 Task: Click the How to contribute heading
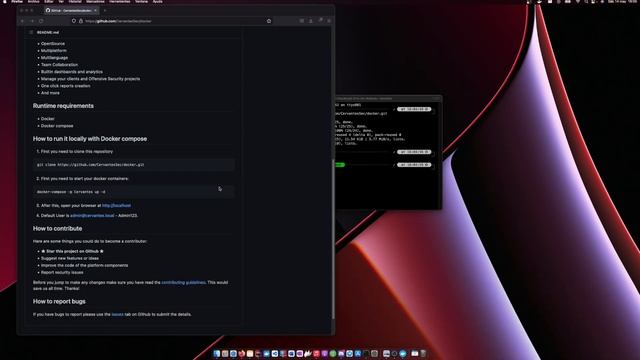pyautogui.click(x=58, y=229)
